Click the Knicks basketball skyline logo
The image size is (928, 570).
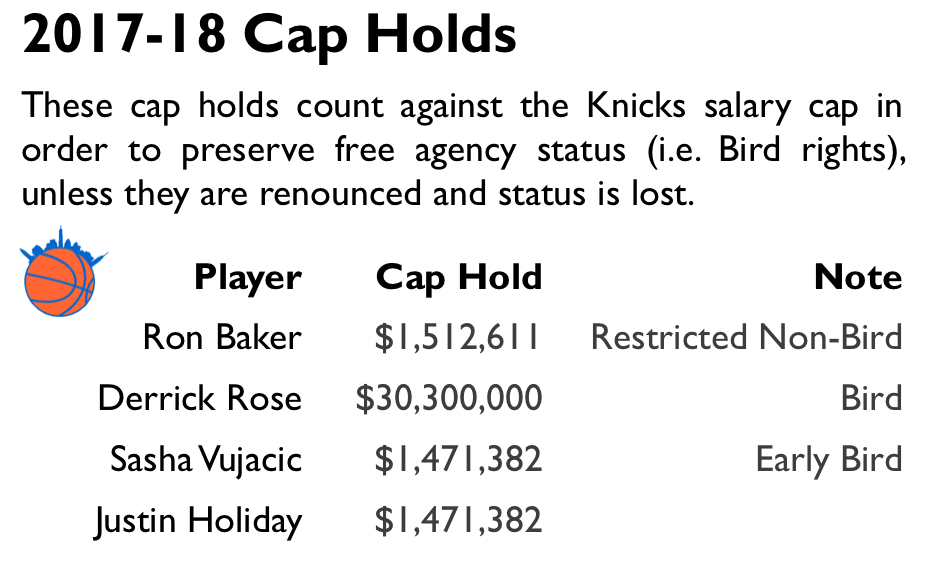pyautogui.click(x=62, y=272)
